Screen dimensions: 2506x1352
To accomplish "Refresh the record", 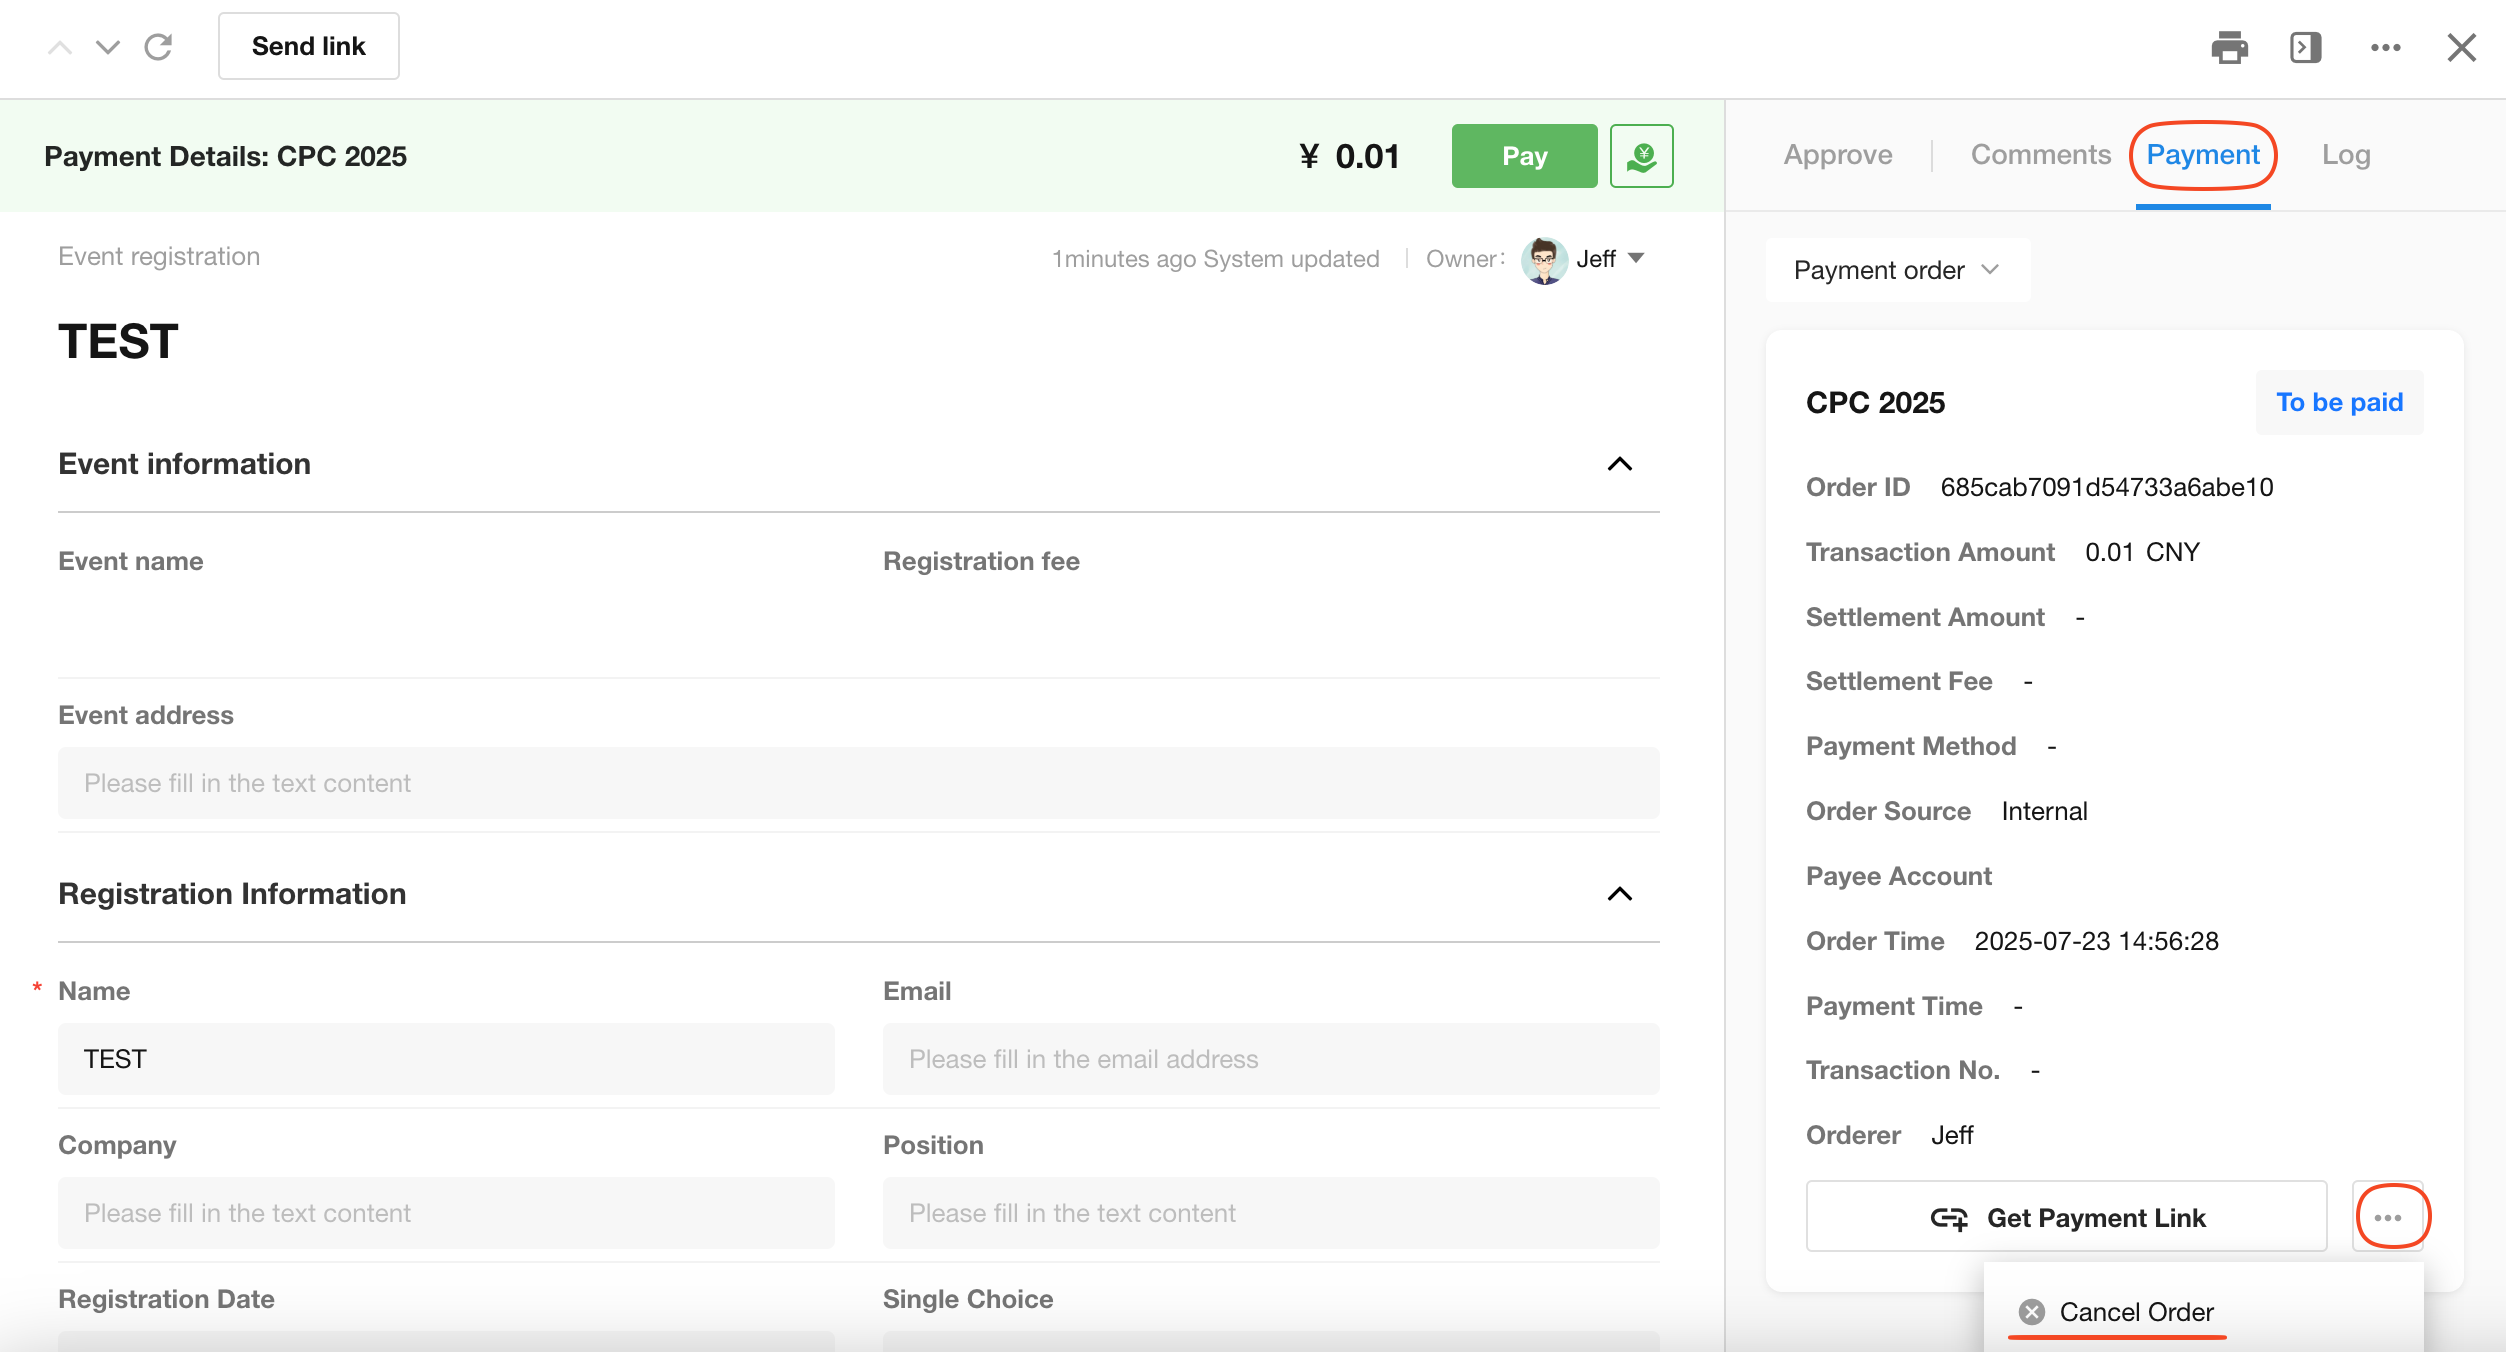I will [158, 47].
